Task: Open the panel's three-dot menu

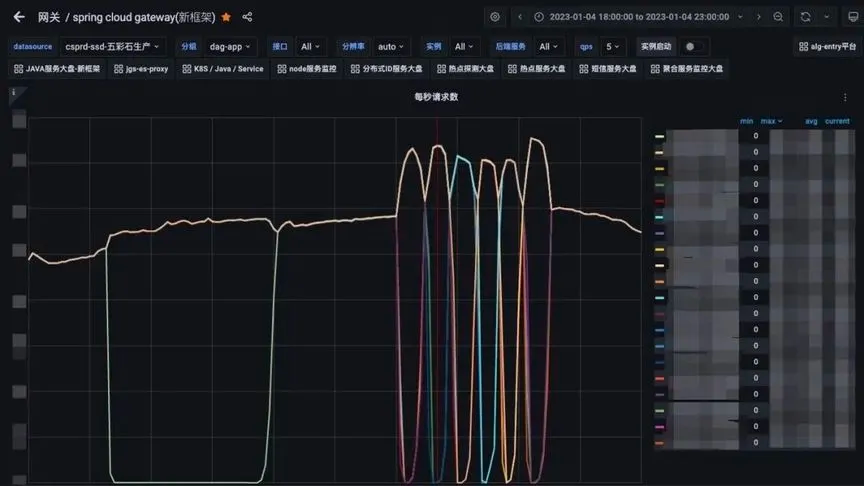Action: pyautogui.click(x=845, y=98)
